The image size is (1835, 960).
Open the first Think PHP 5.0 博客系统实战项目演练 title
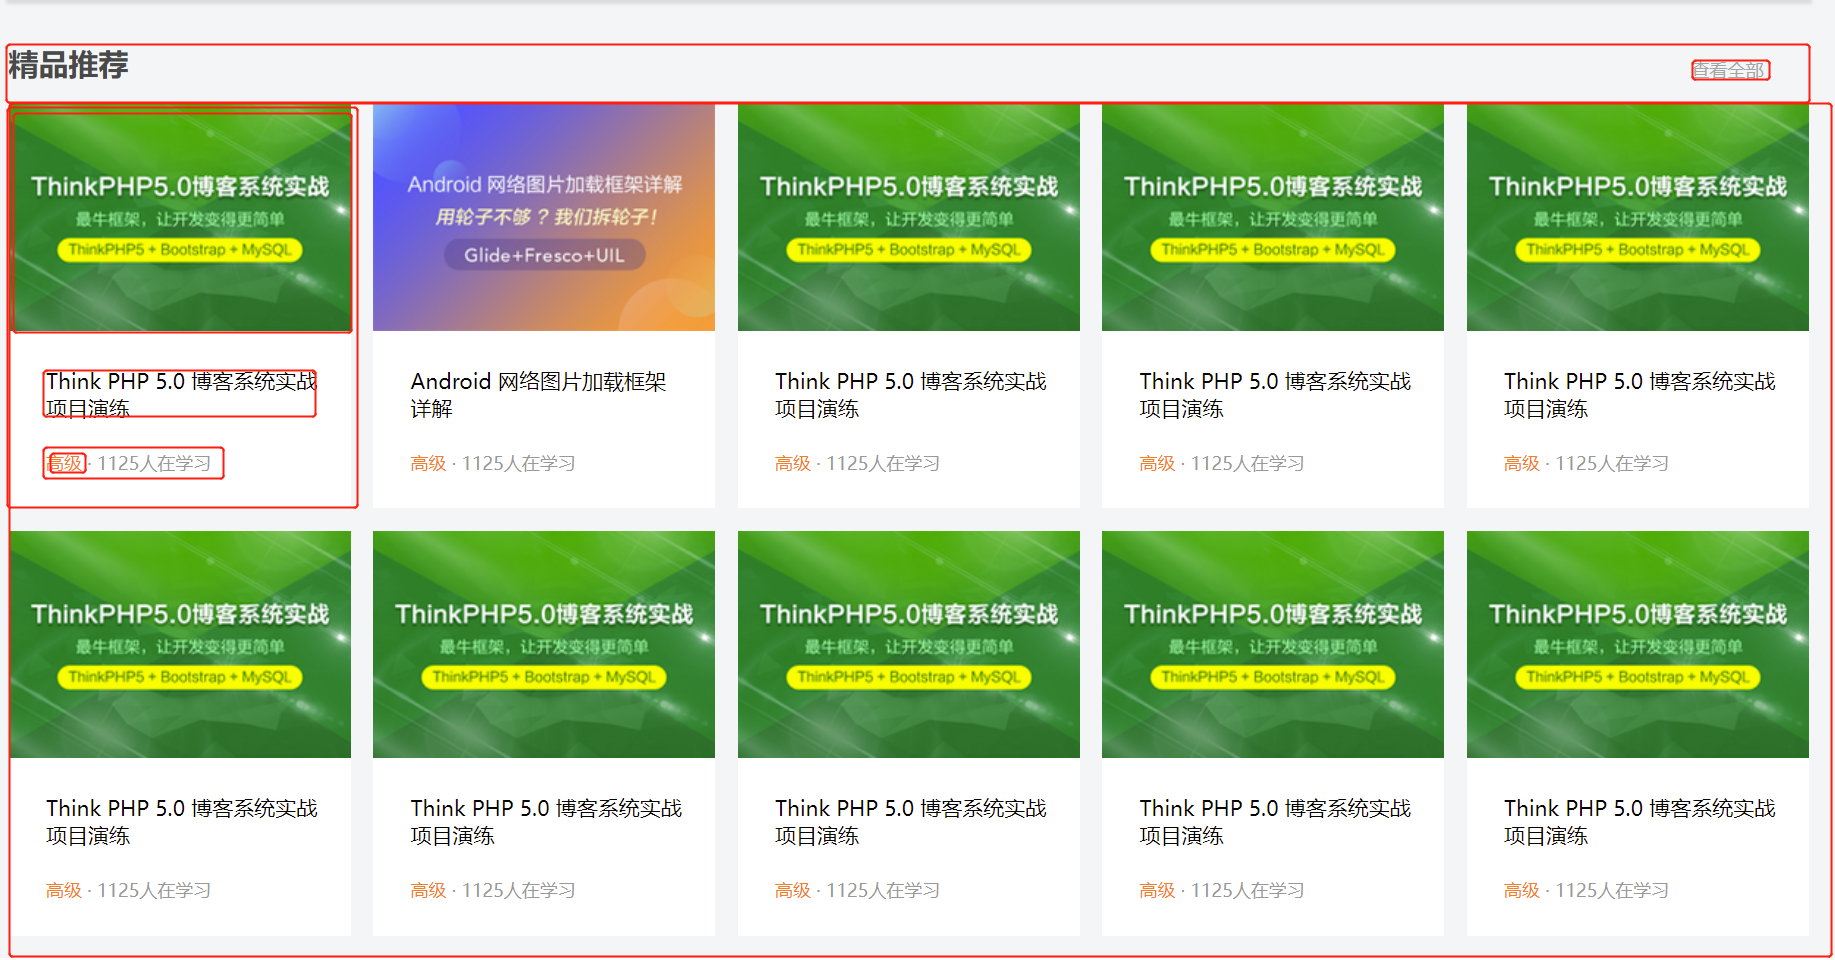pos(180,394)
